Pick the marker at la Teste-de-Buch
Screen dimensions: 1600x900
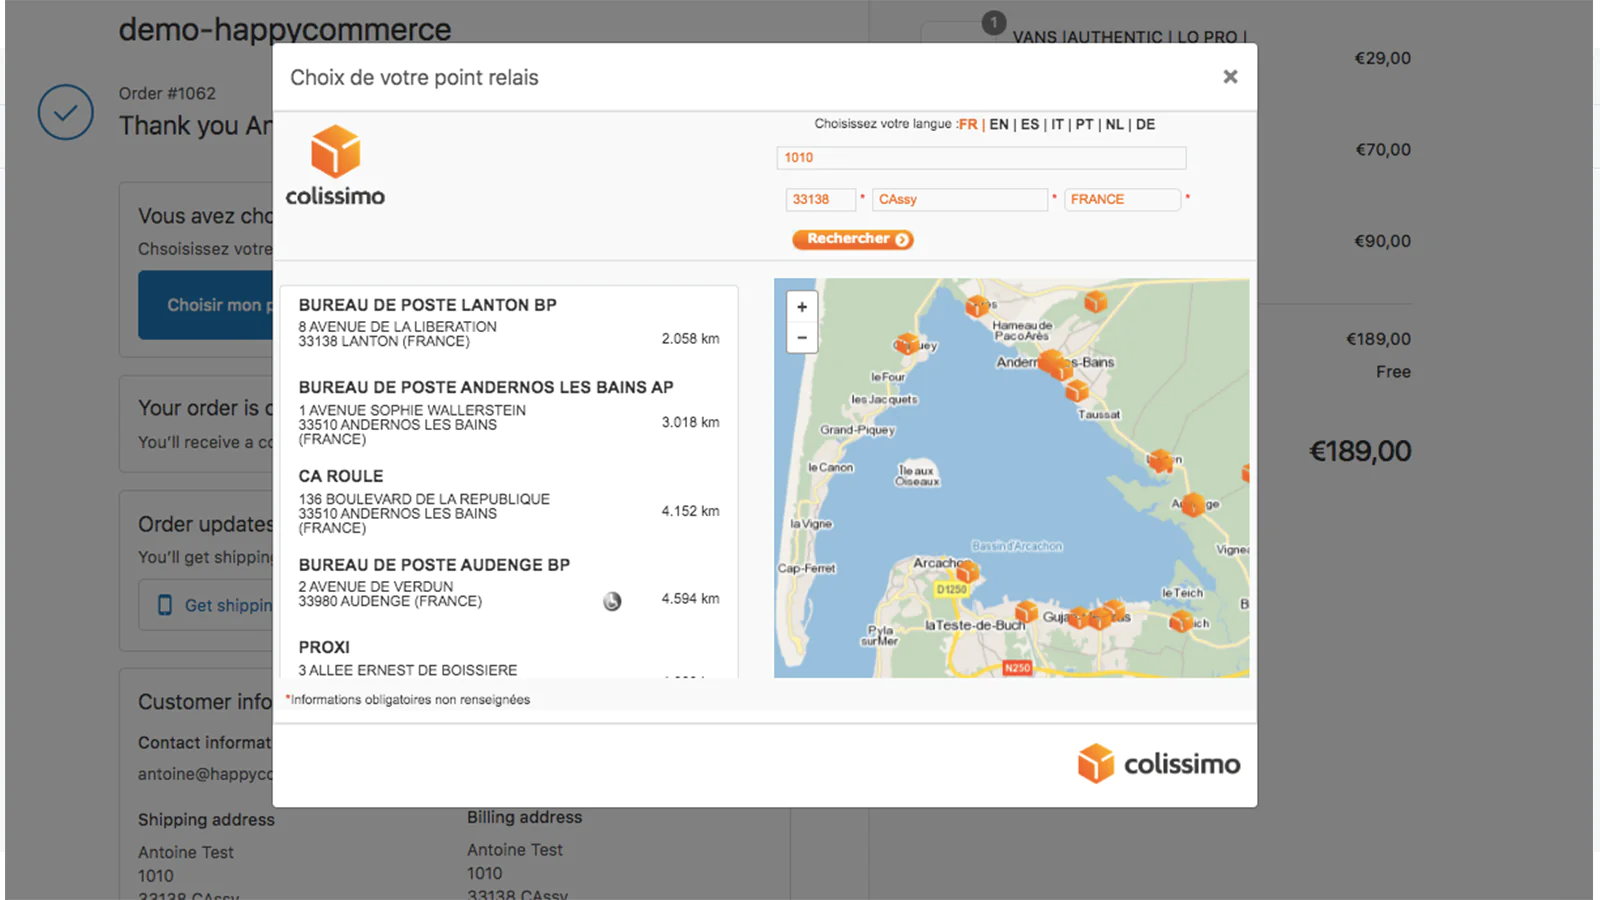tap(1026, 611)
